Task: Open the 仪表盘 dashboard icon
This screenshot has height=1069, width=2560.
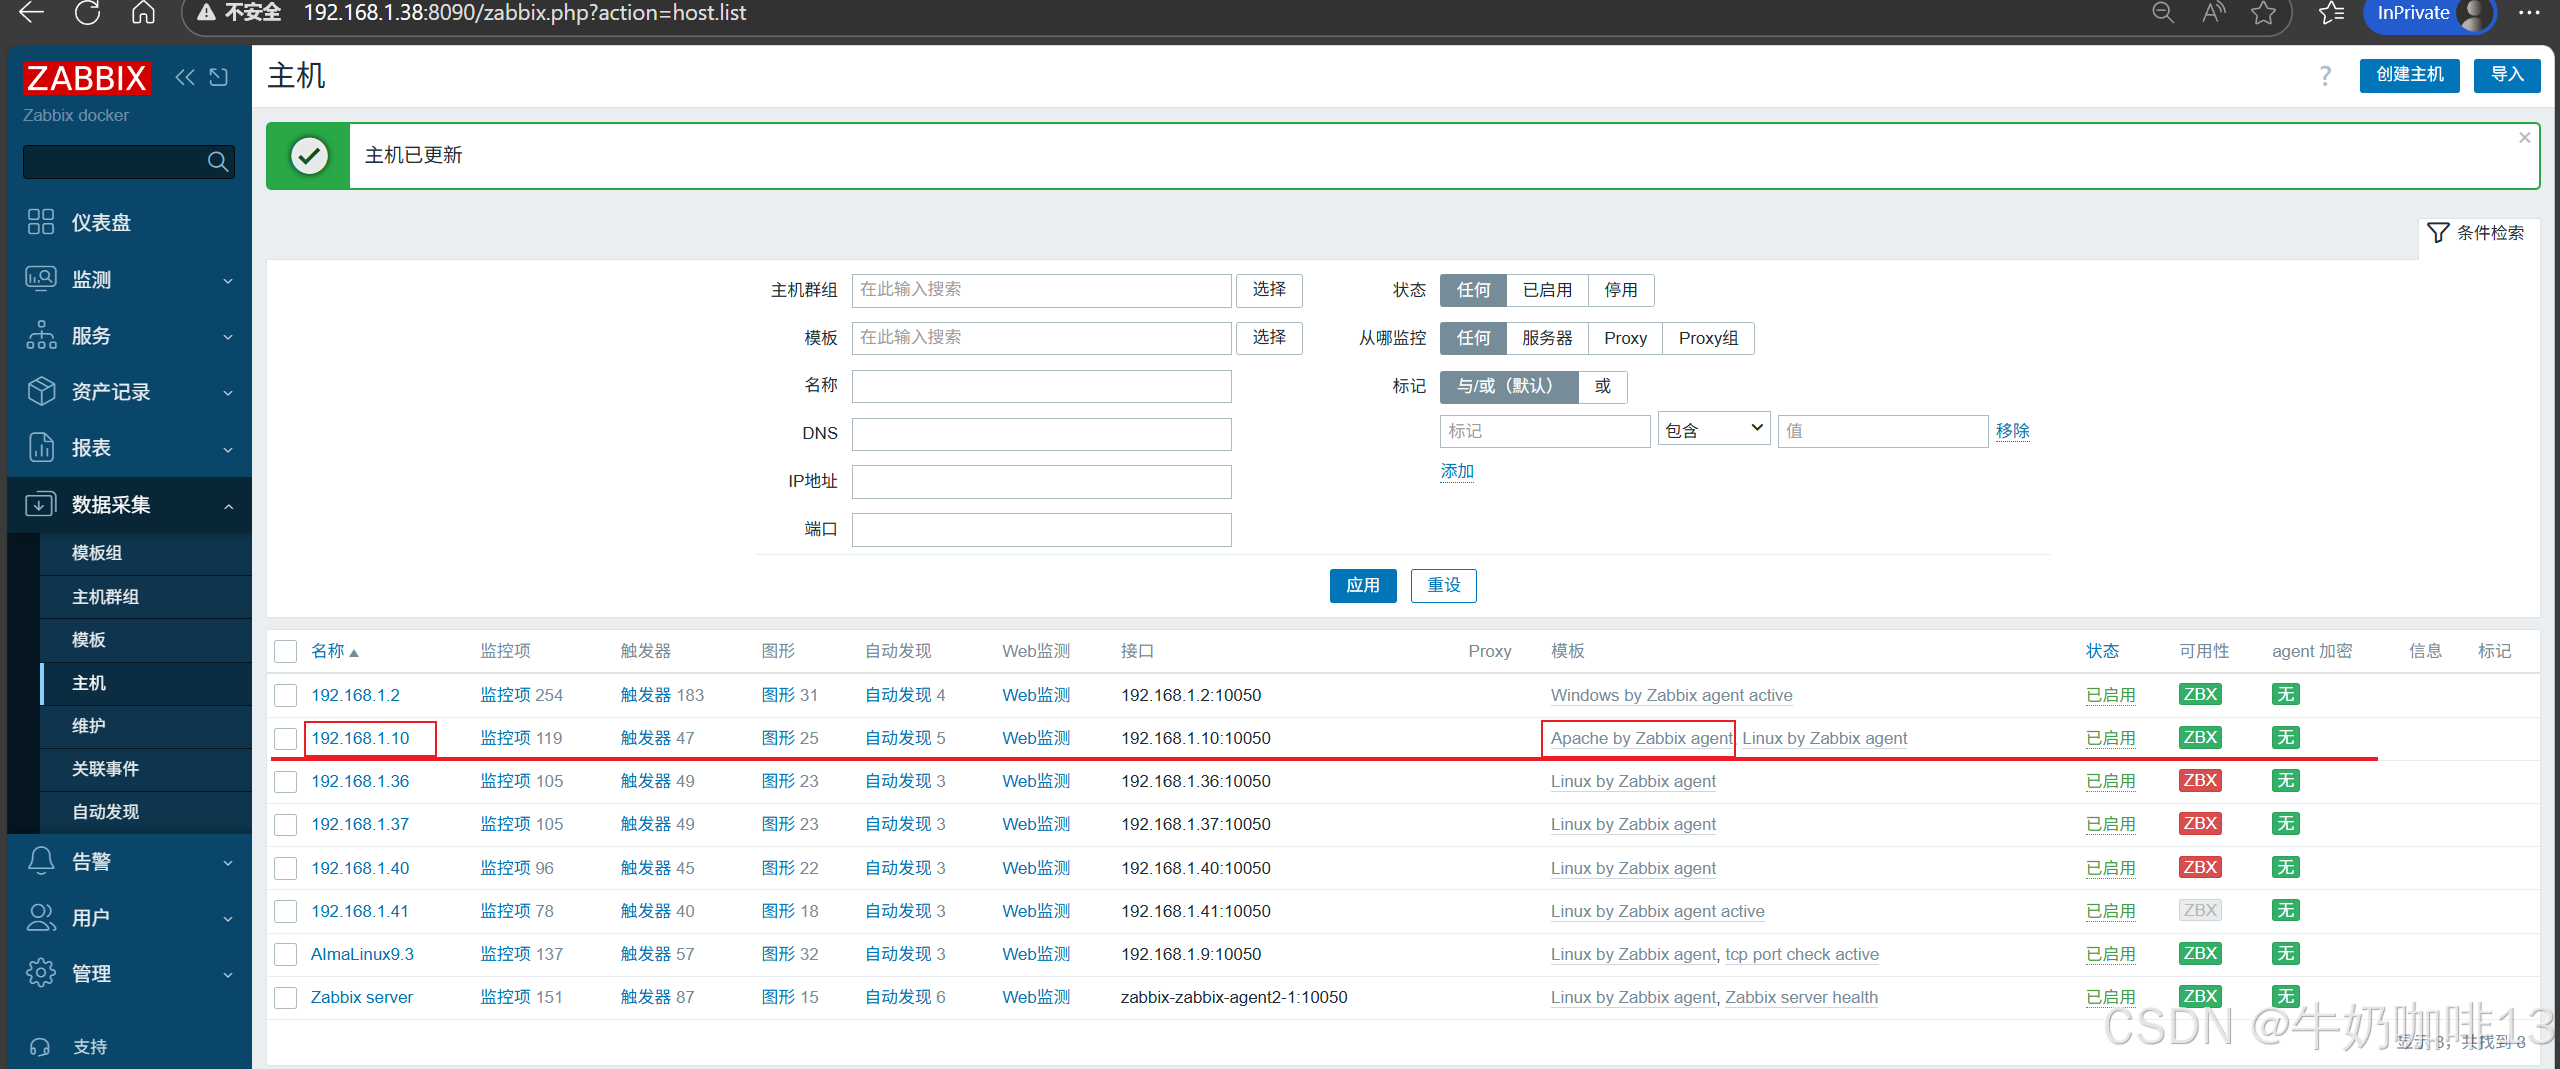Action: click(x=41, y=222)
